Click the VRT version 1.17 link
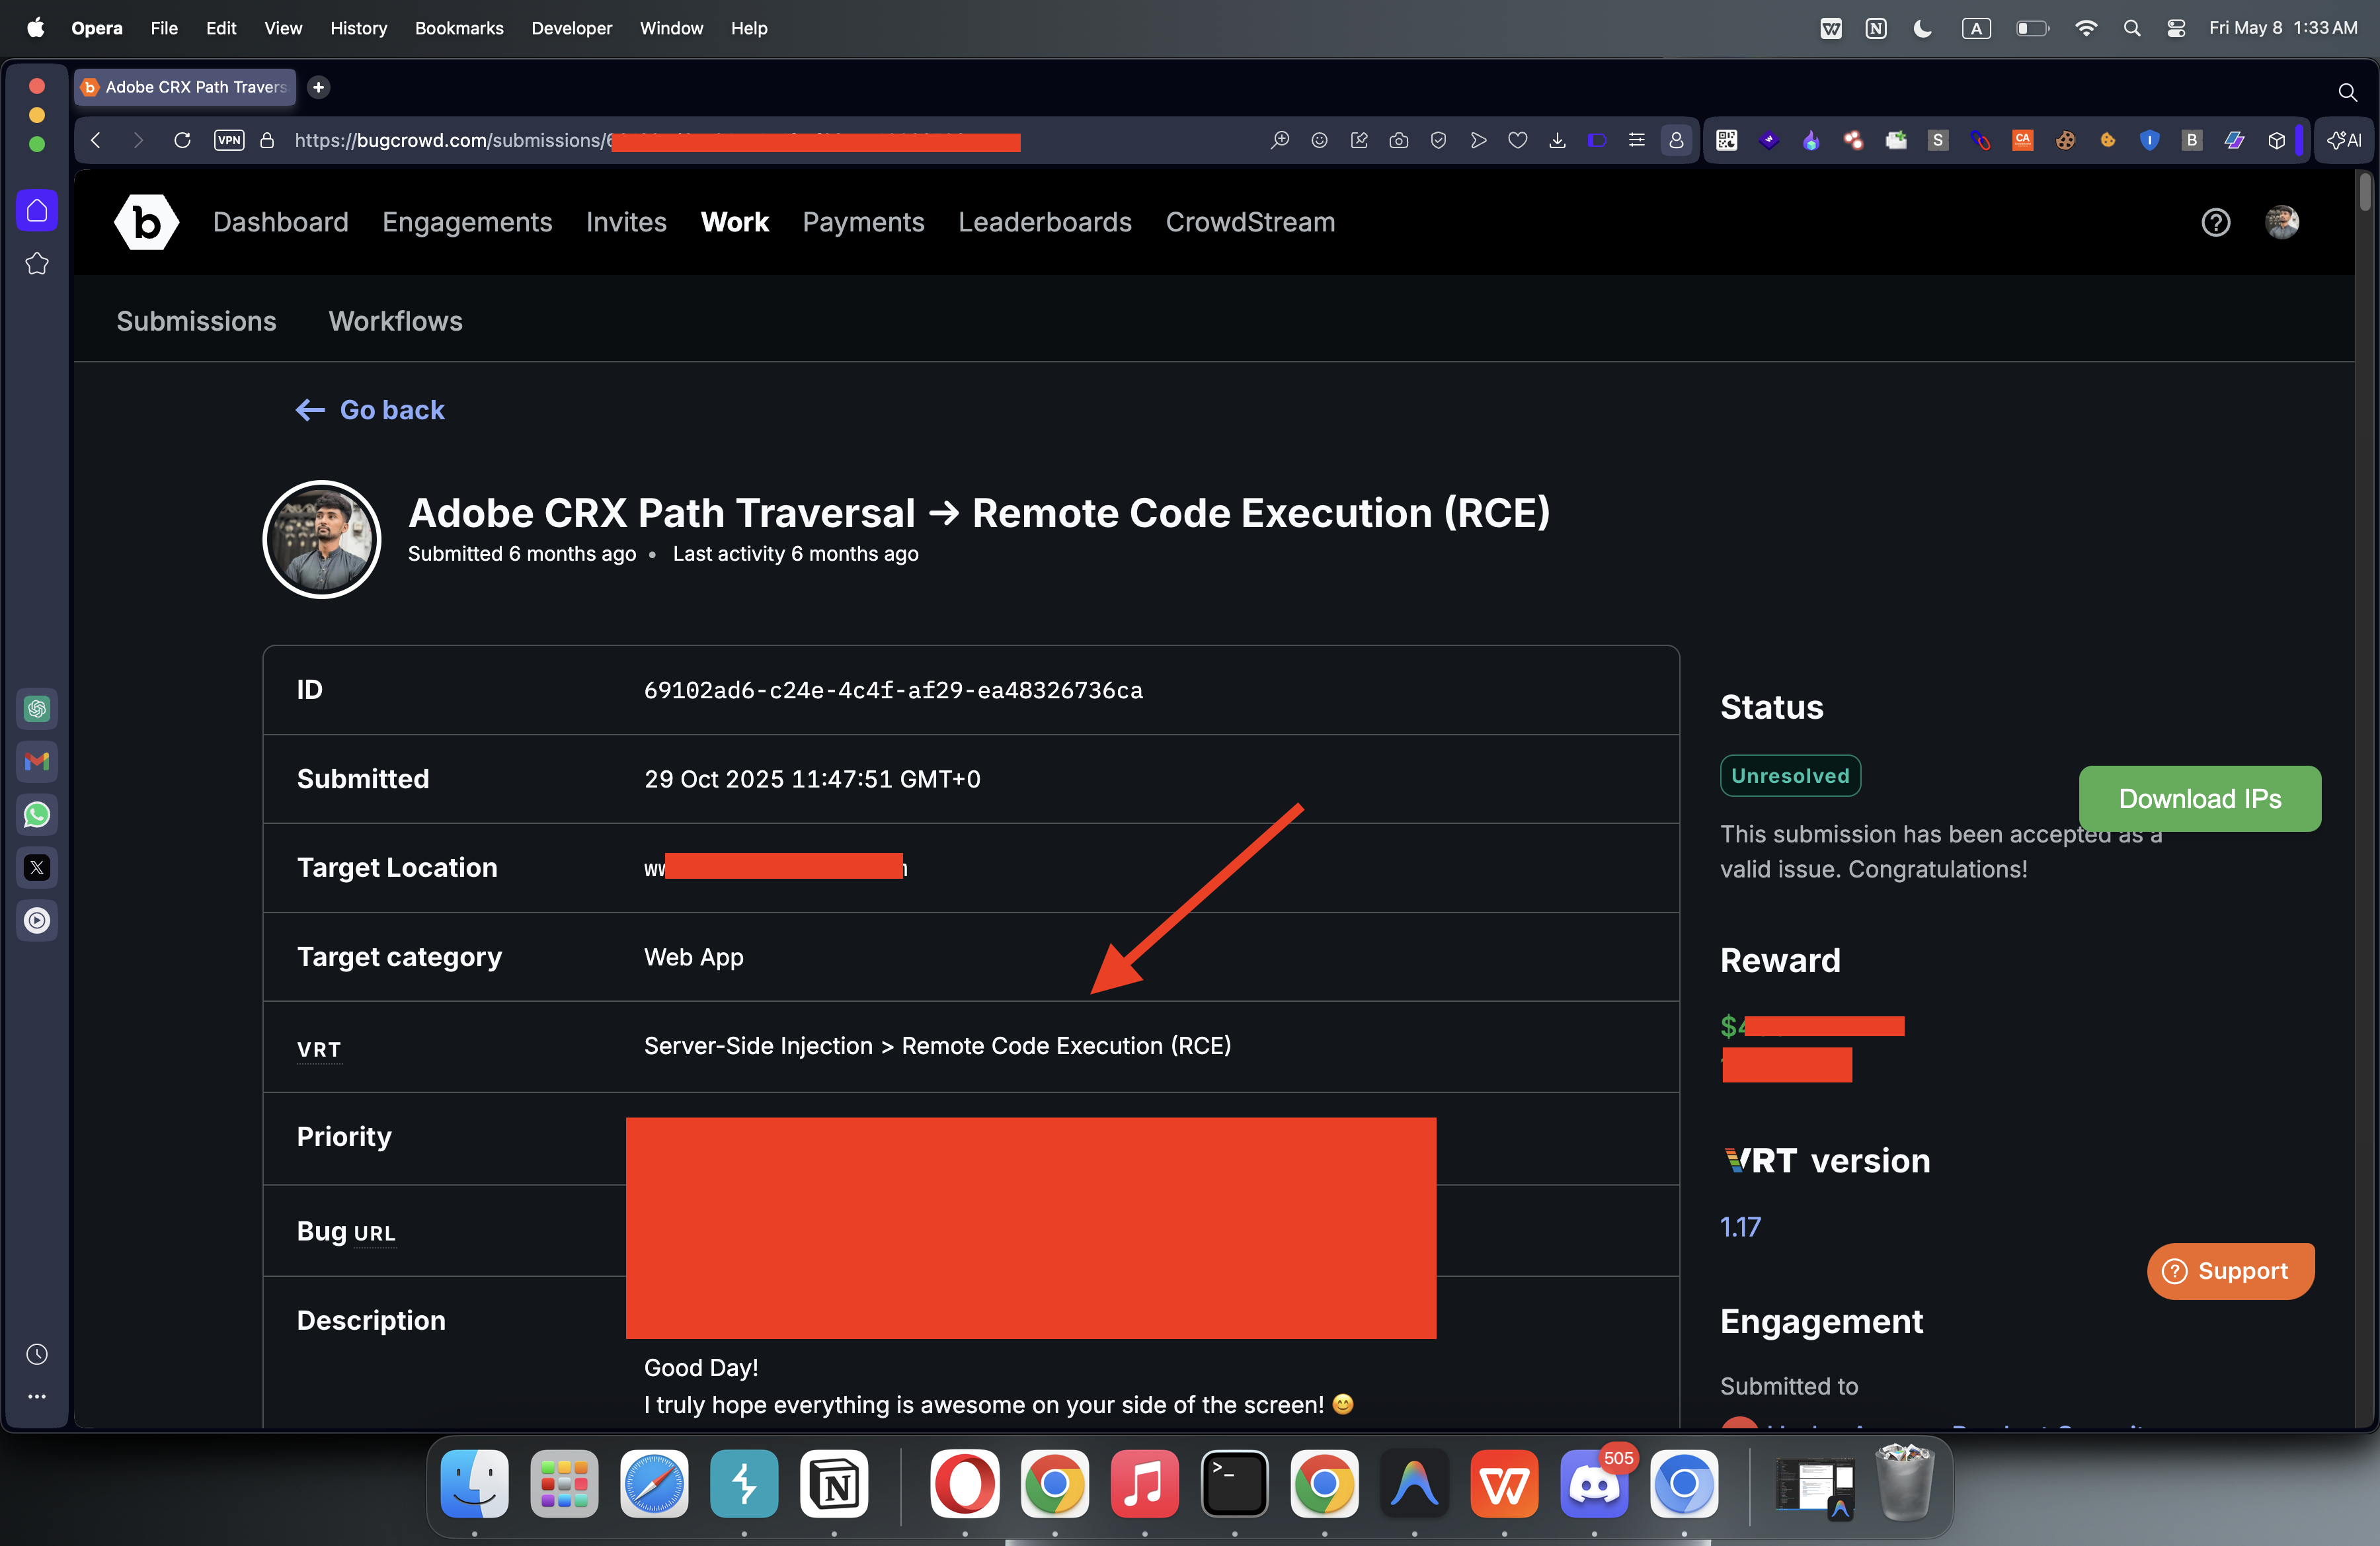The height and width of the screenshot is (1546, 2380). [1740, 1227]
